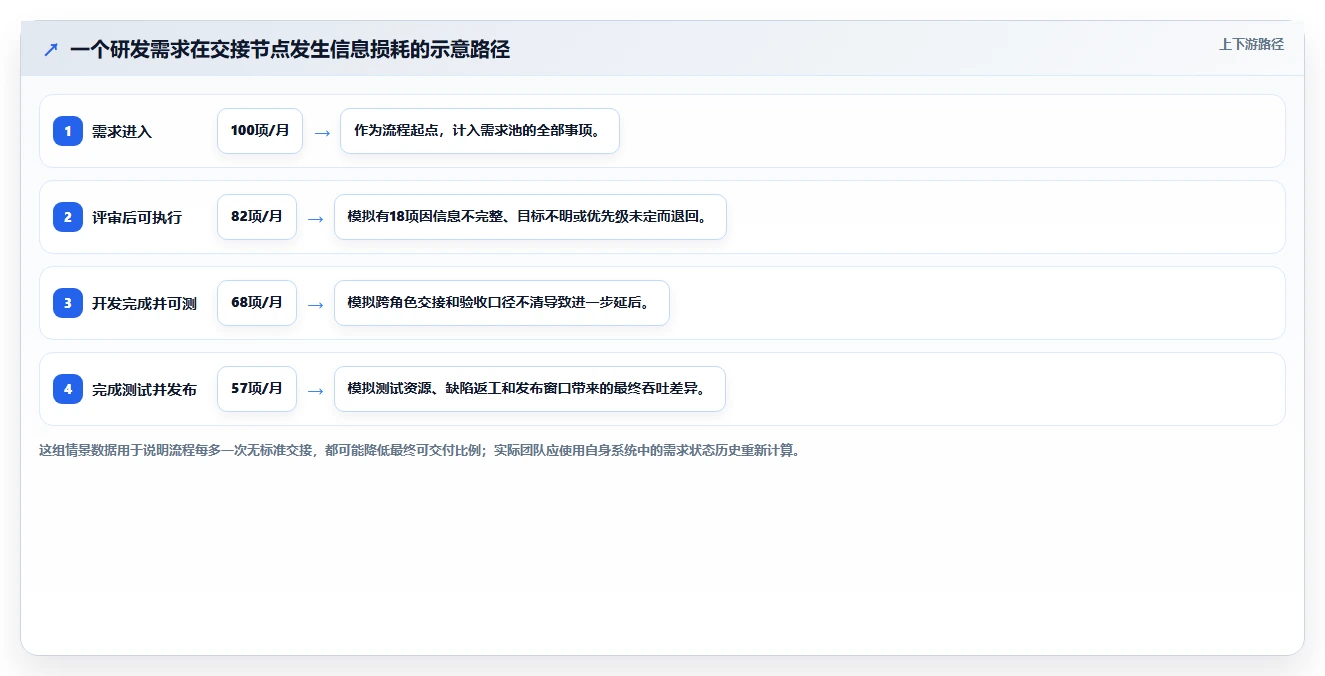This screenshot has width=1325, height=676.
Task: Click the step 1 number badge
Action: coord(68,131)
